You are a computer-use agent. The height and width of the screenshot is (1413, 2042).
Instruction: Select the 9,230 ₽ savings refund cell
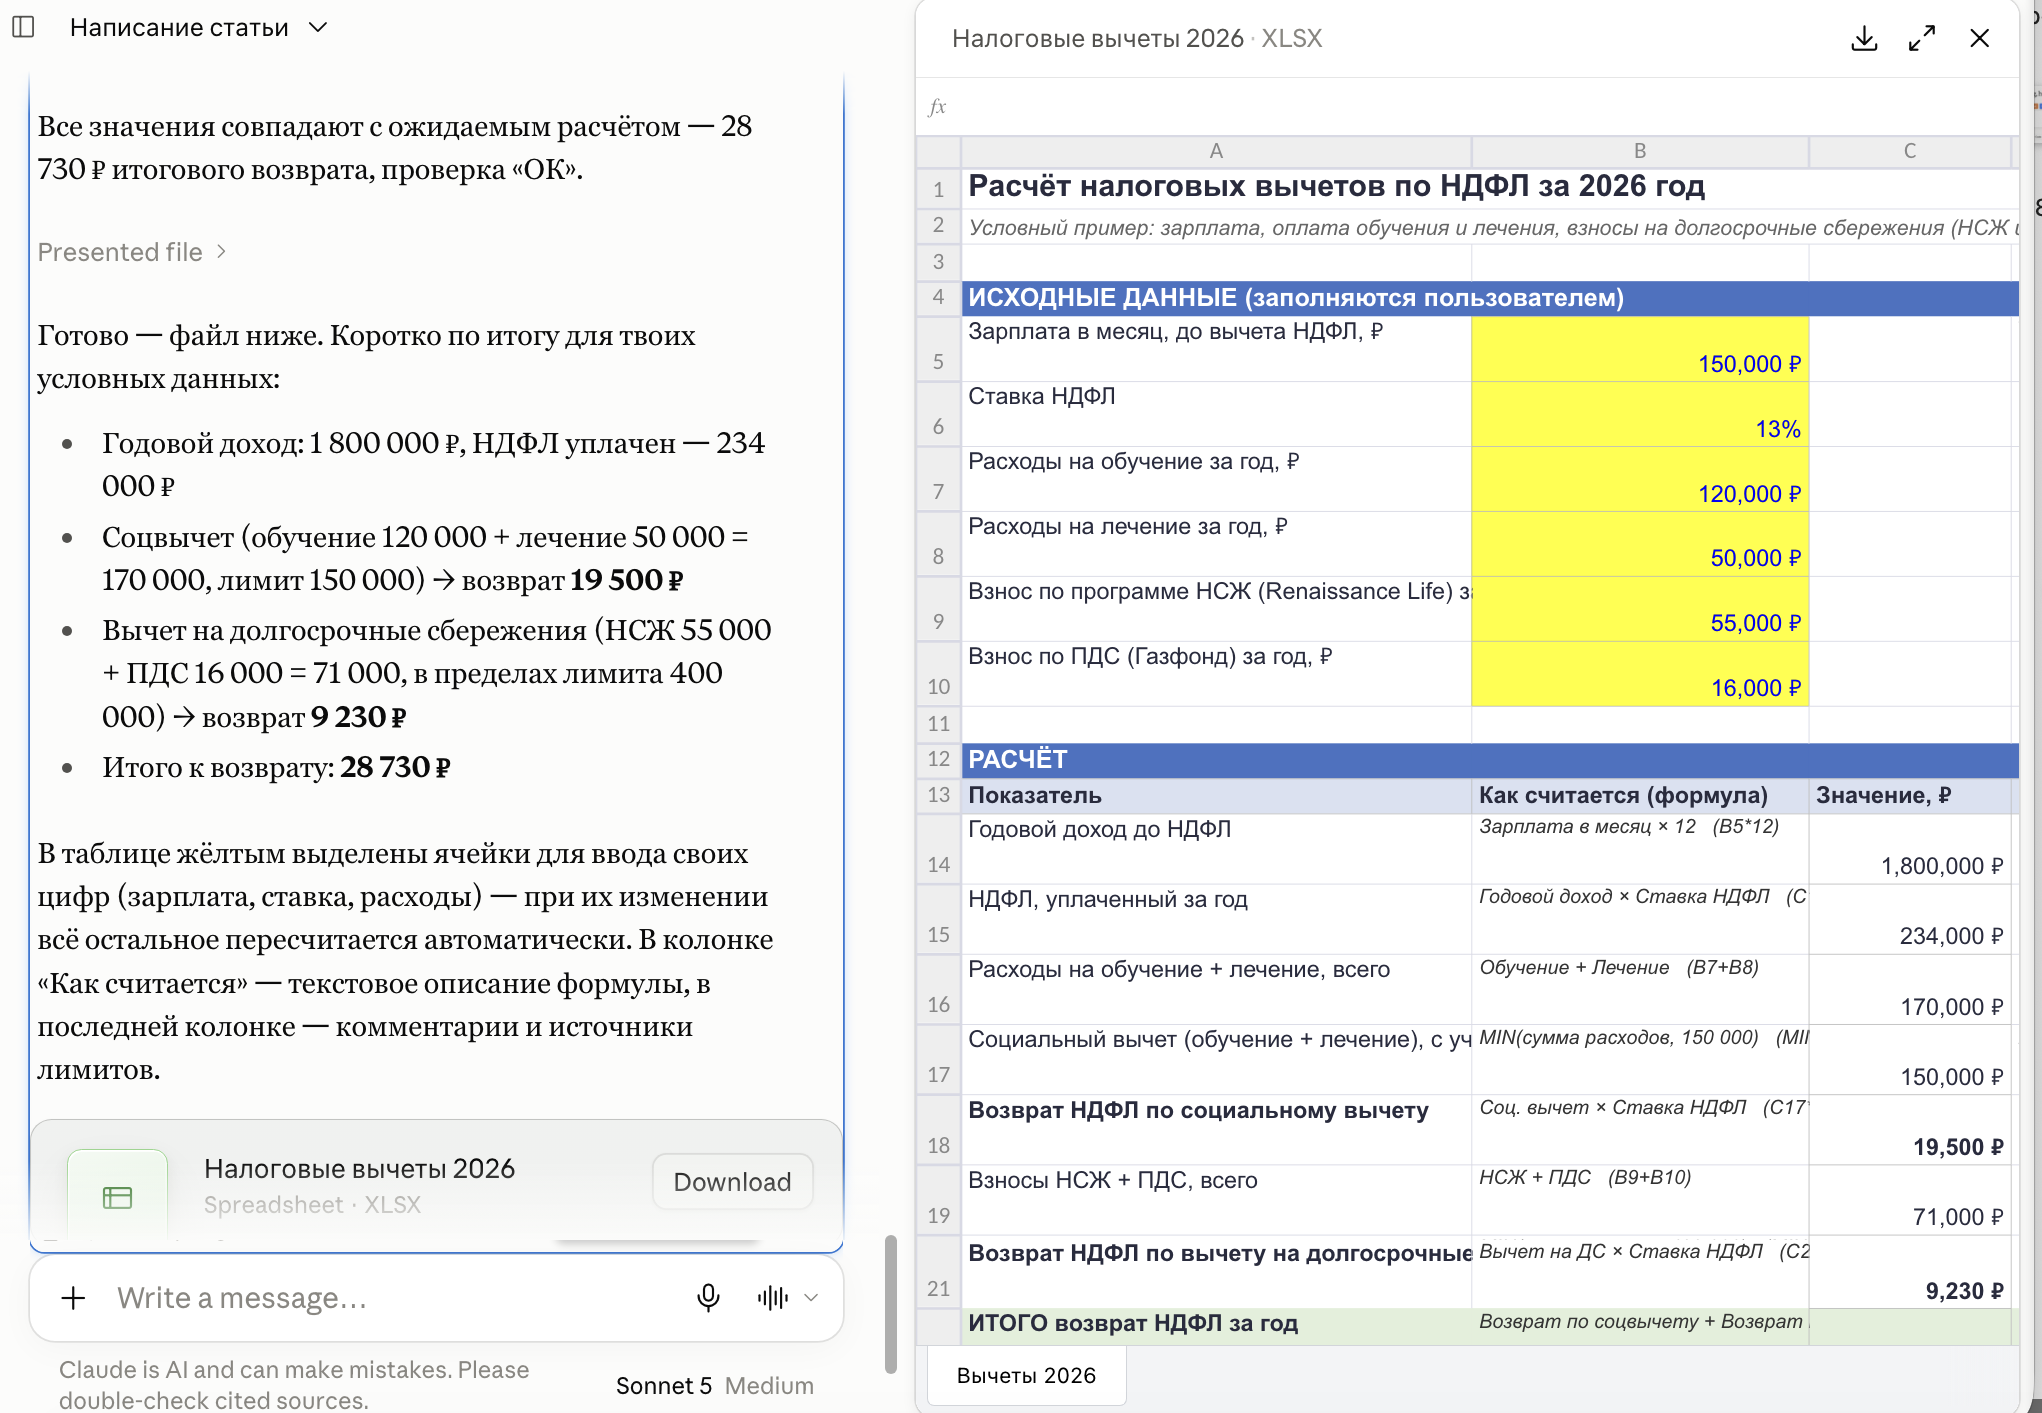coord(1910,1272)
